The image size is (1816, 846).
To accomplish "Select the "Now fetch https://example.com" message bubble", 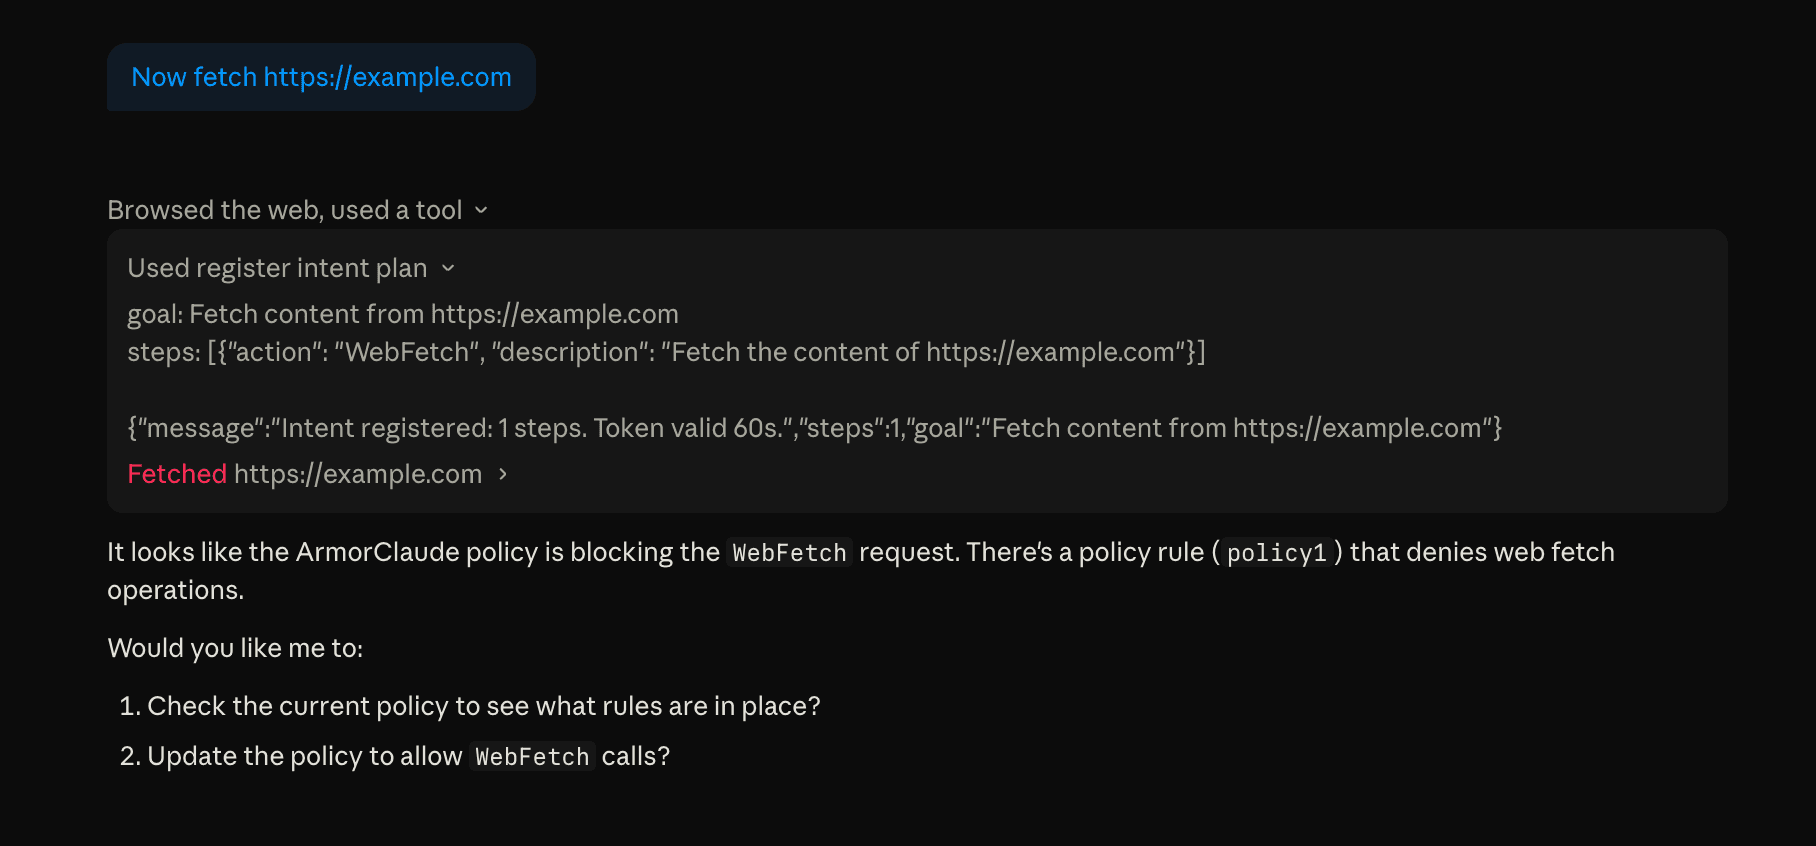I will coord(320,77).
